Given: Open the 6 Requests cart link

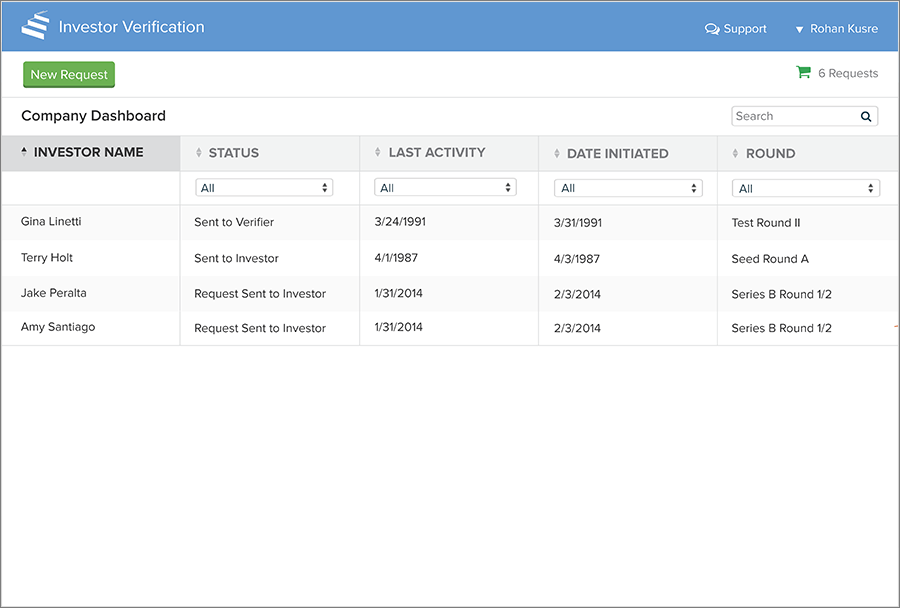Looking at the screenshot, I should pos(847,73).
